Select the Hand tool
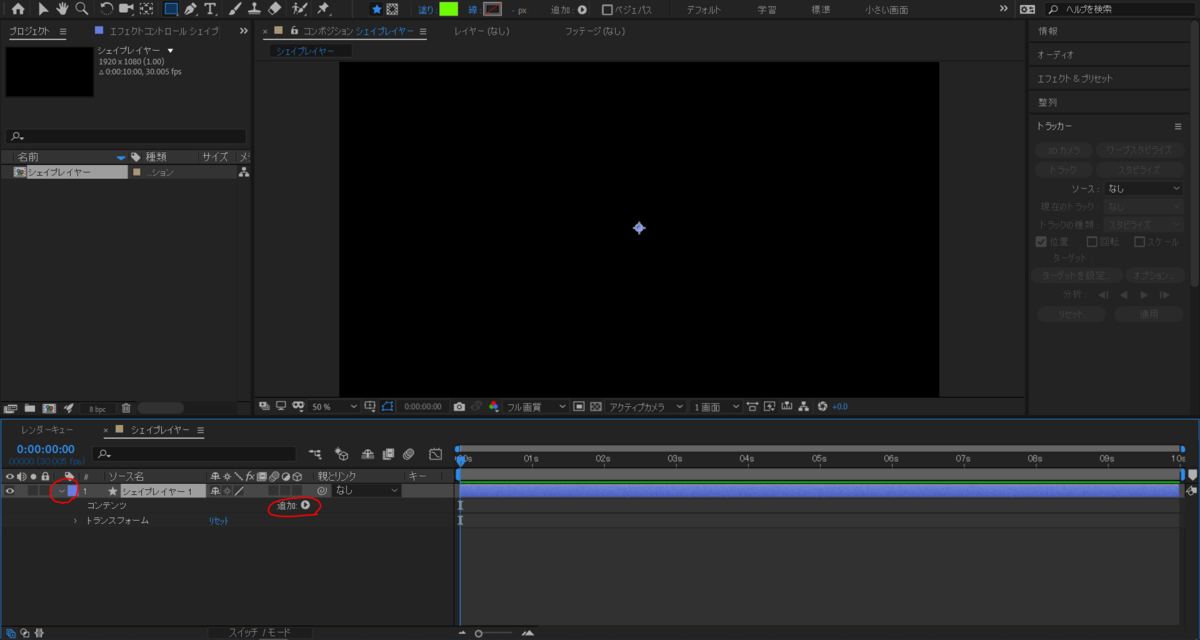 (62, 9)
